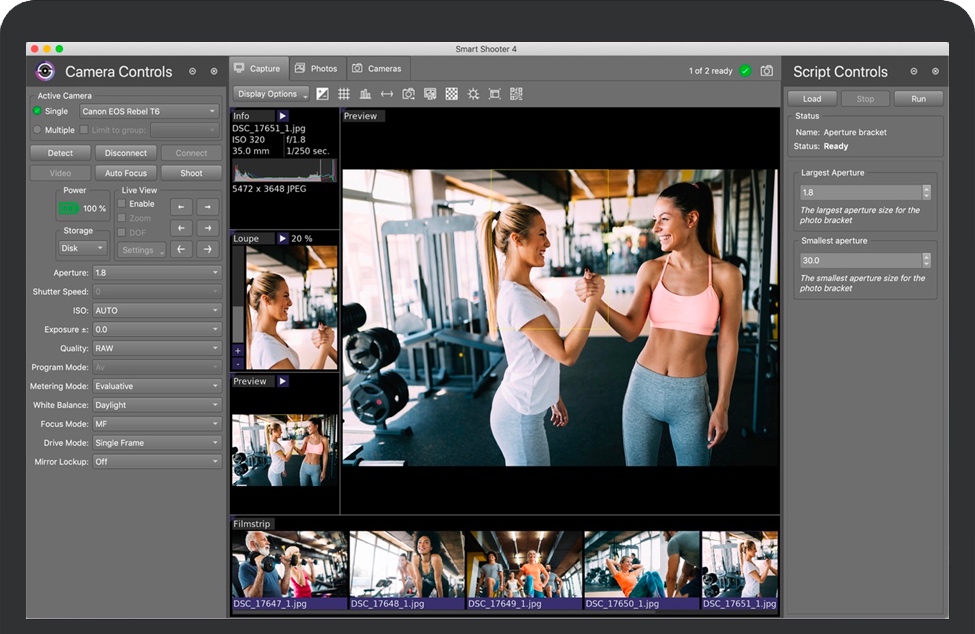This screenshot has height=634, width=975.
Task: Switch to the Photos tab
Action: [316, 69]
